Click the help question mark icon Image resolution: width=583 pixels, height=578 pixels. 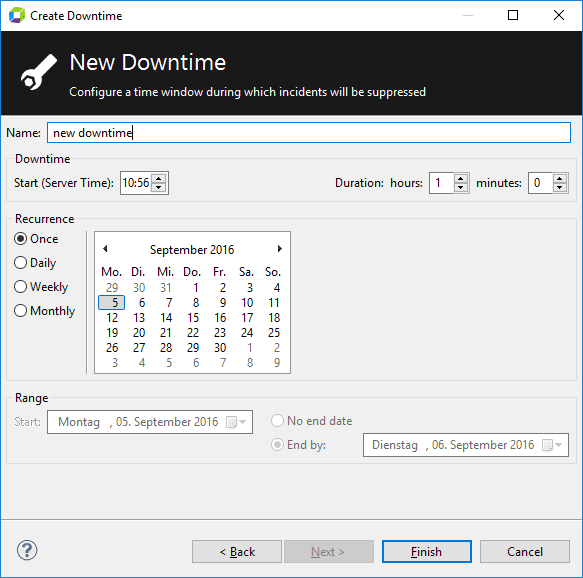[x=27, y=550]
